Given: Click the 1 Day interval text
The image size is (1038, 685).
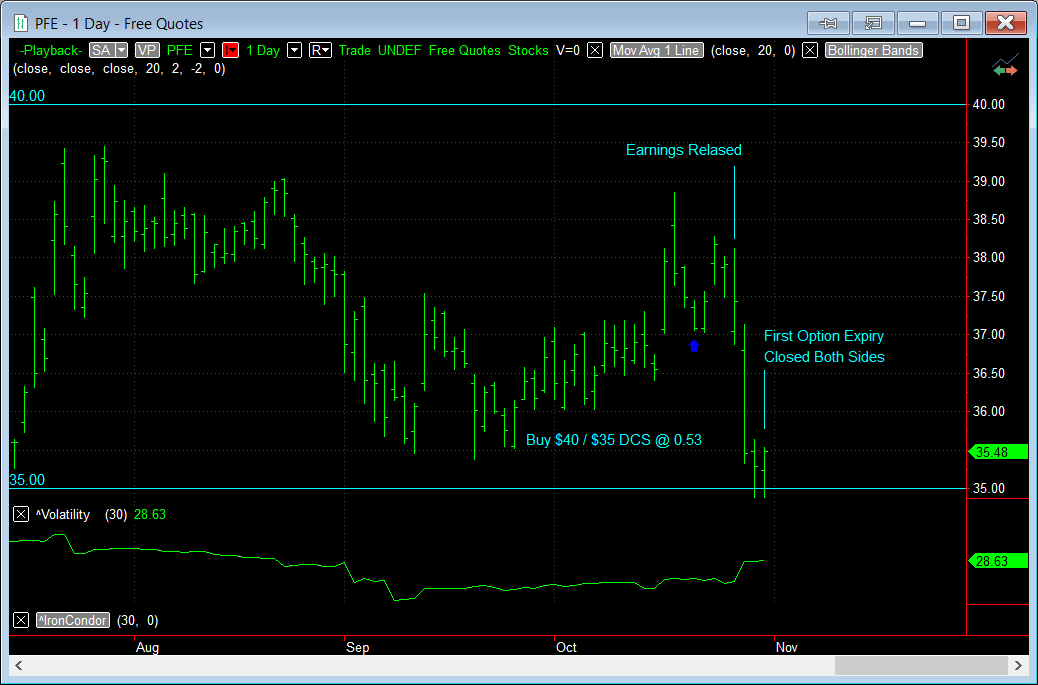Looking at the screenshot, I should [263, 50].
